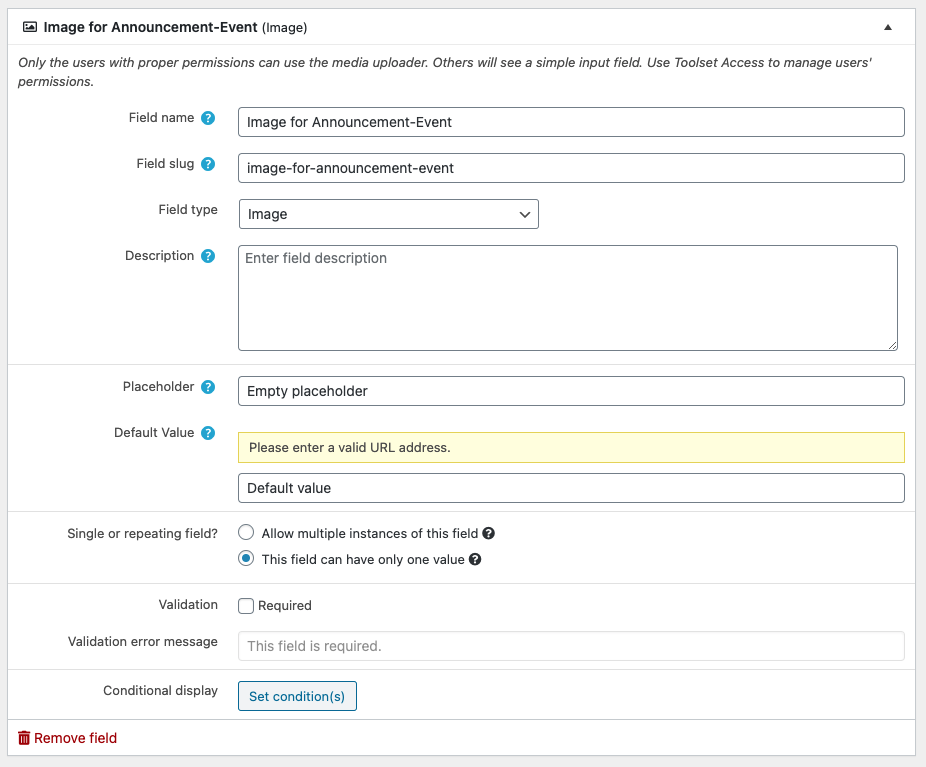Enable the Required validation checkbox
The image size is (926, 767).
click(246, 606)
